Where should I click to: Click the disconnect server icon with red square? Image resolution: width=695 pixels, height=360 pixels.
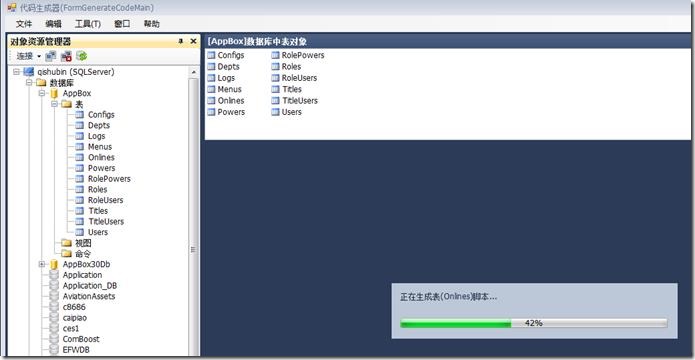point(66,56)
